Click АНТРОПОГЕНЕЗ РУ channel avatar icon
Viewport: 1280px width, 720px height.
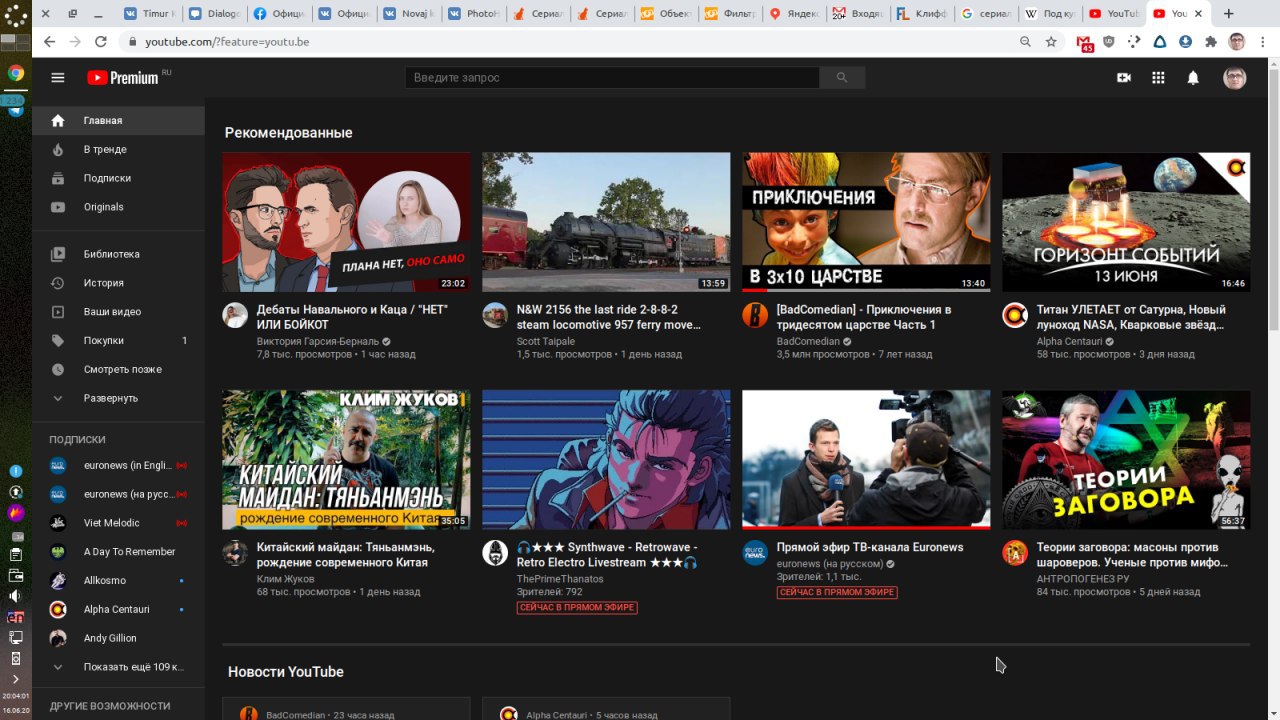1015,553
